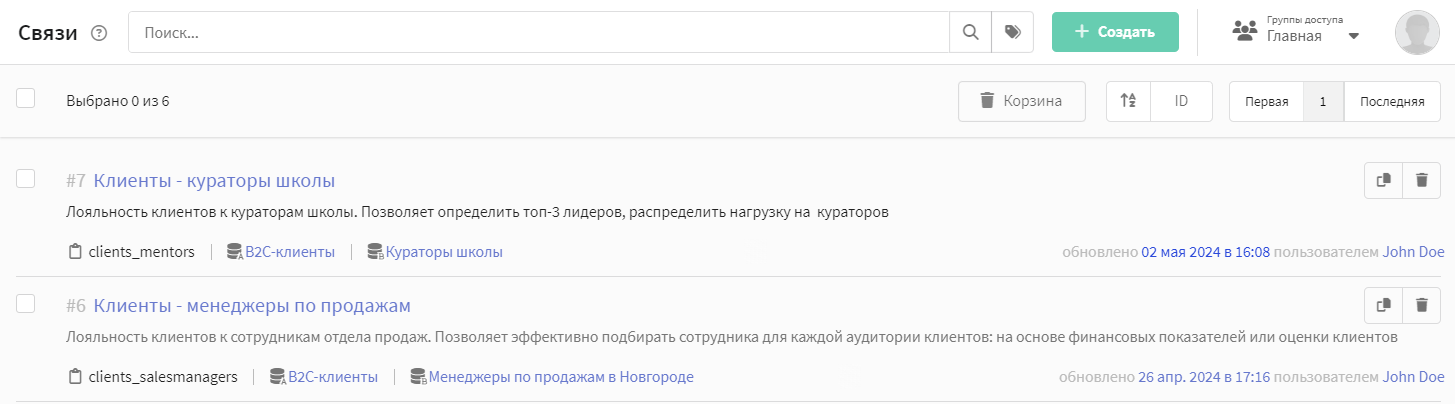Click the sort order icon
The height and width of the screenshot is (404, 1455).
[x=1128, y=101]
